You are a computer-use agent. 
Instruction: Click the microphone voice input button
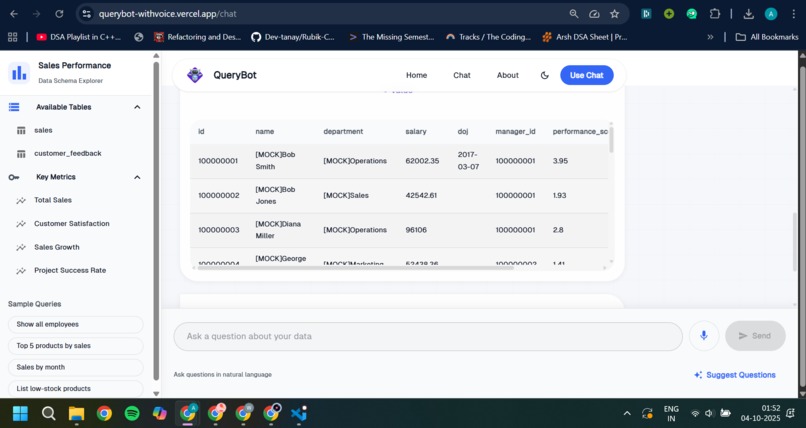click(x=704, y=336)
